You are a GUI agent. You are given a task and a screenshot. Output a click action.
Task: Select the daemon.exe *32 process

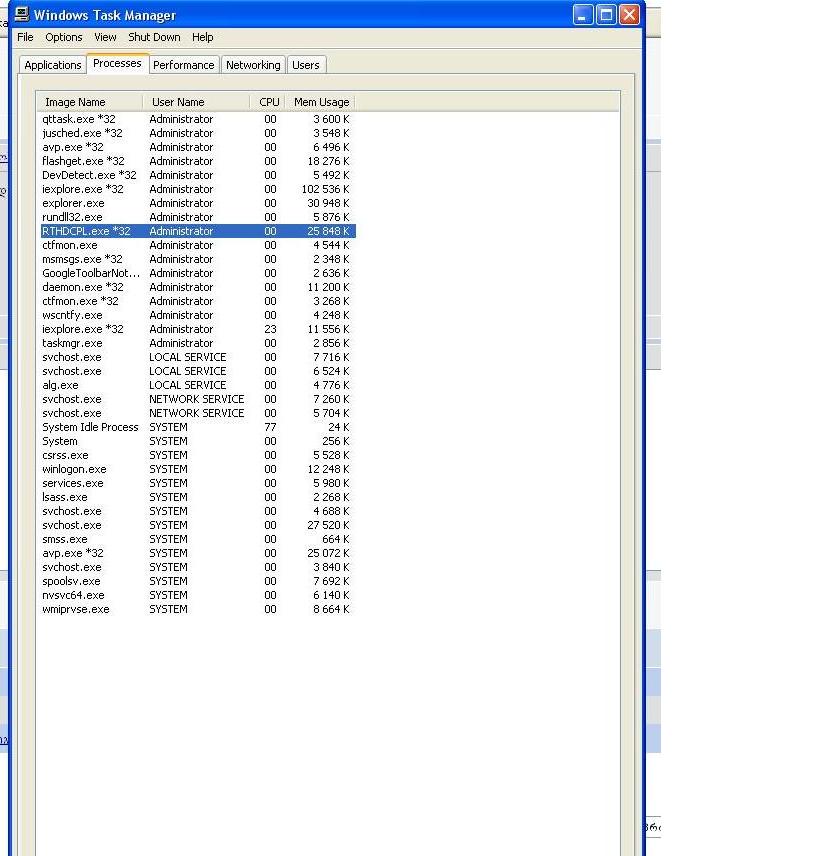(x=198, y=287)
